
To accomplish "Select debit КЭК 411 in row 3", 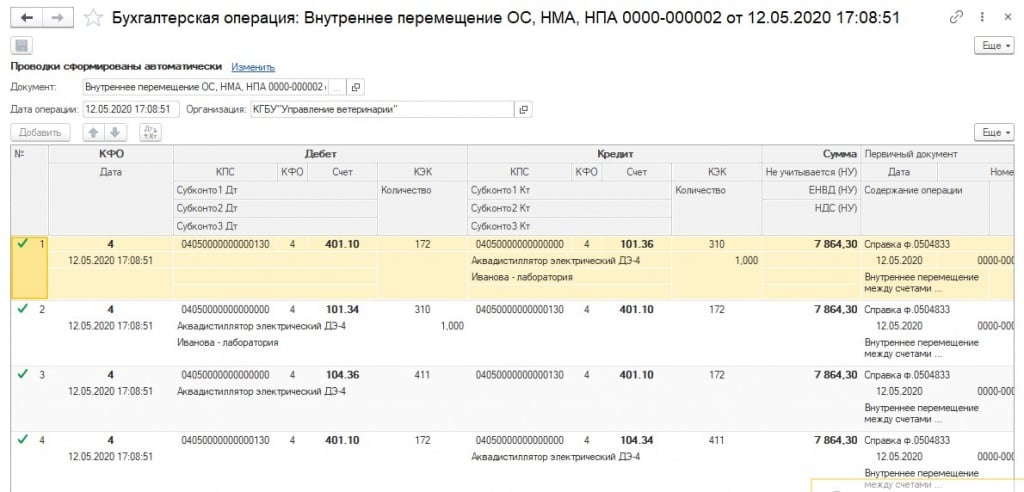I will tap(423, 374).
